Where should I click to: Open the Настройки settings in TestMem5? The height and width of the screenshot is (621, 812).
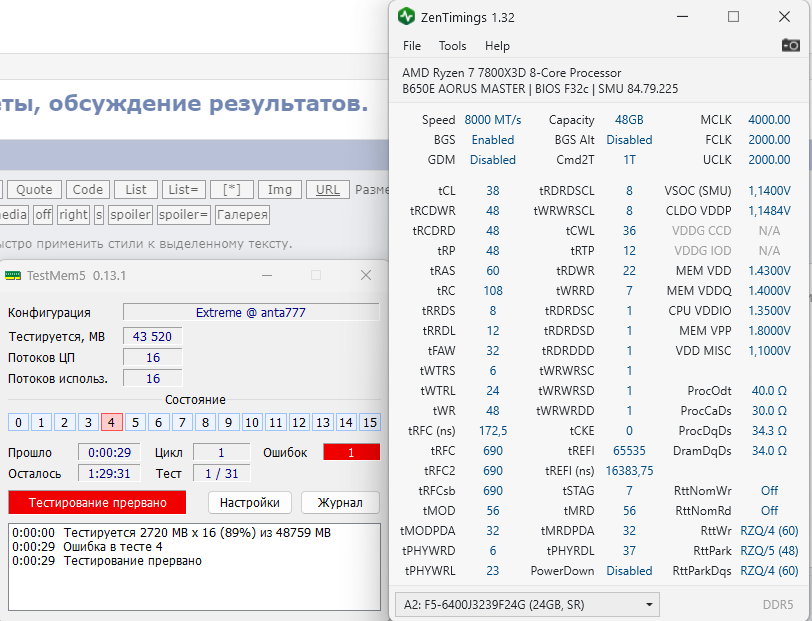(x=250, y=502)
